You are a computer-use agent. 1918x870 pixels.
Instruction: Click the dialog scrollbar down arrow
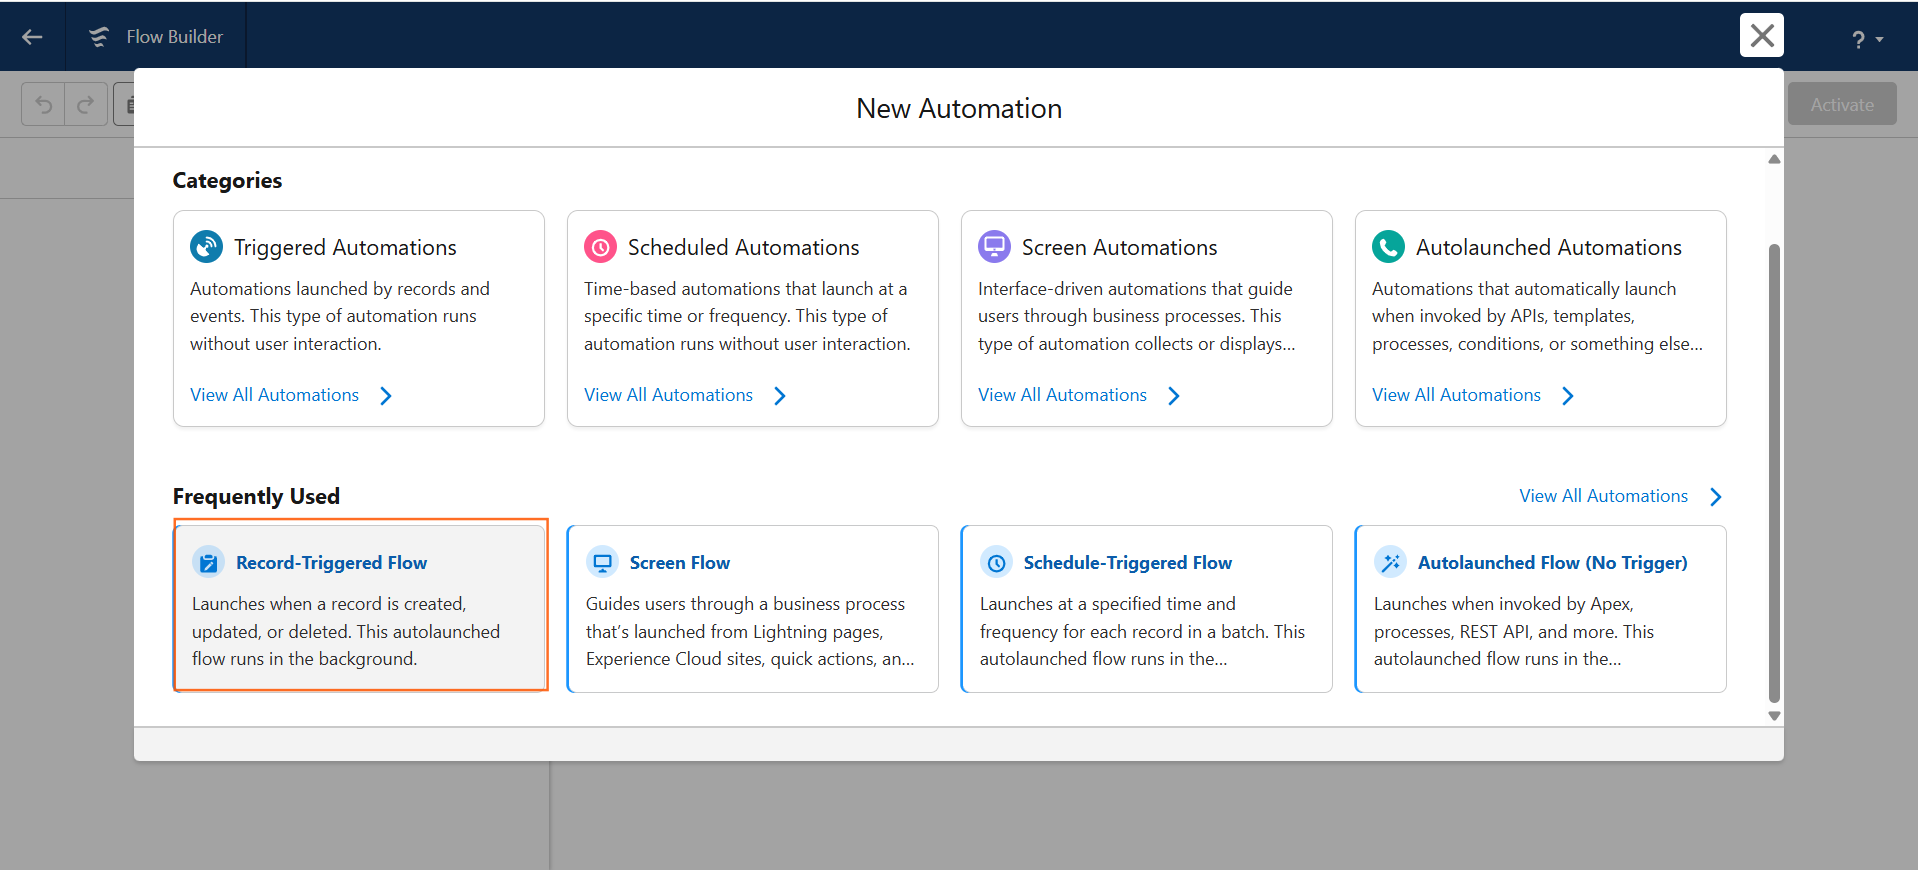[x=1774, y=716]
